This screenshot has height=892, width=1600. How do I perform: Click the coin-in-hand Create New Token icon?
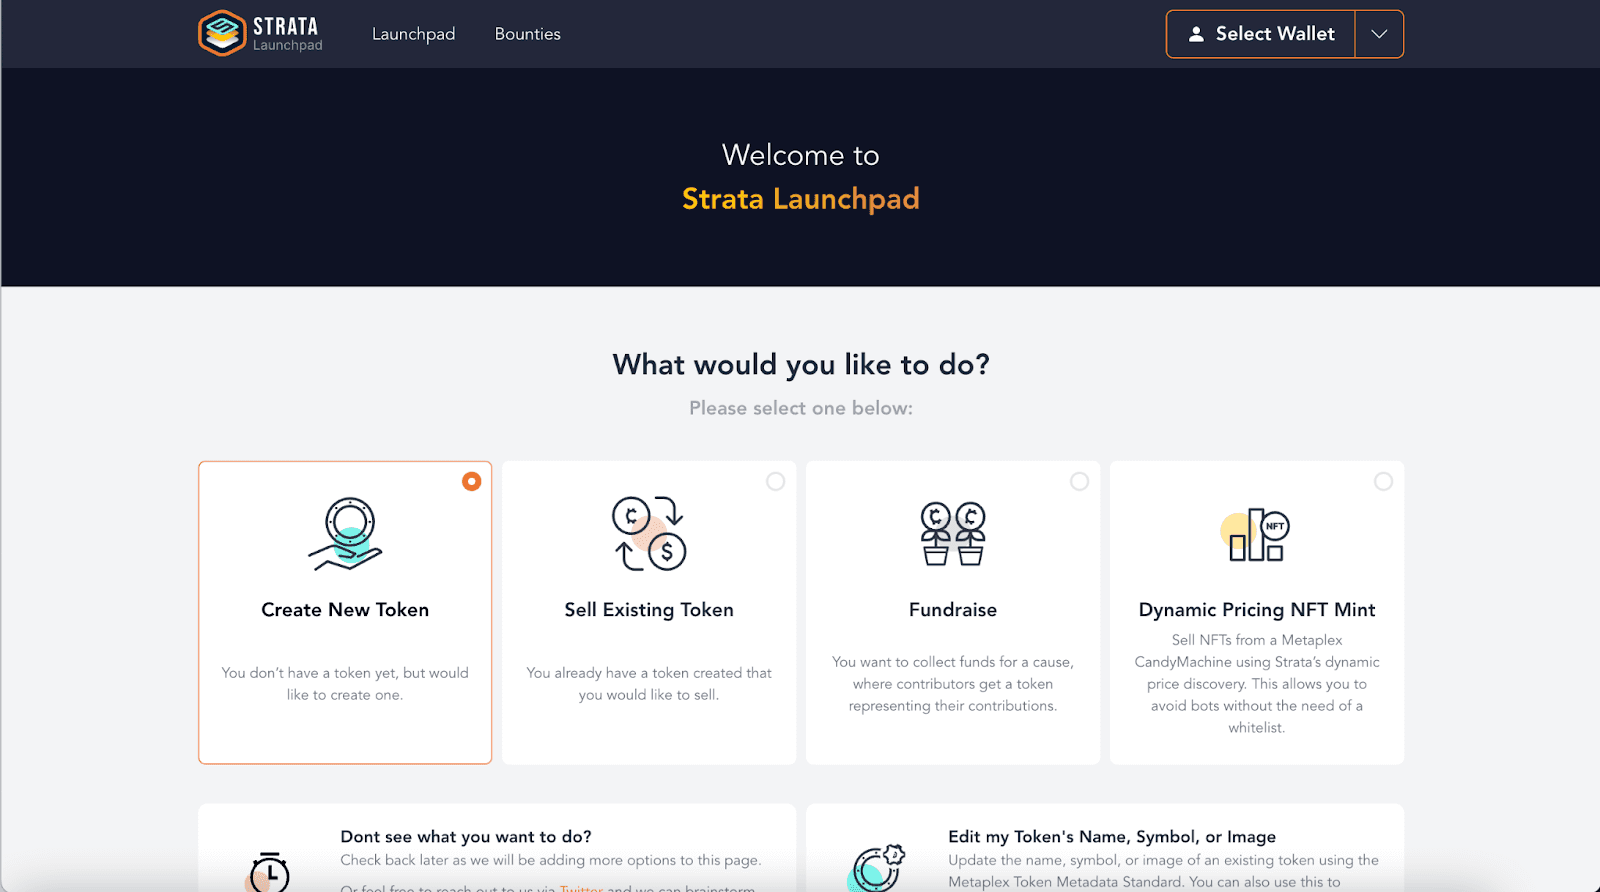click(x=345, y=534)
